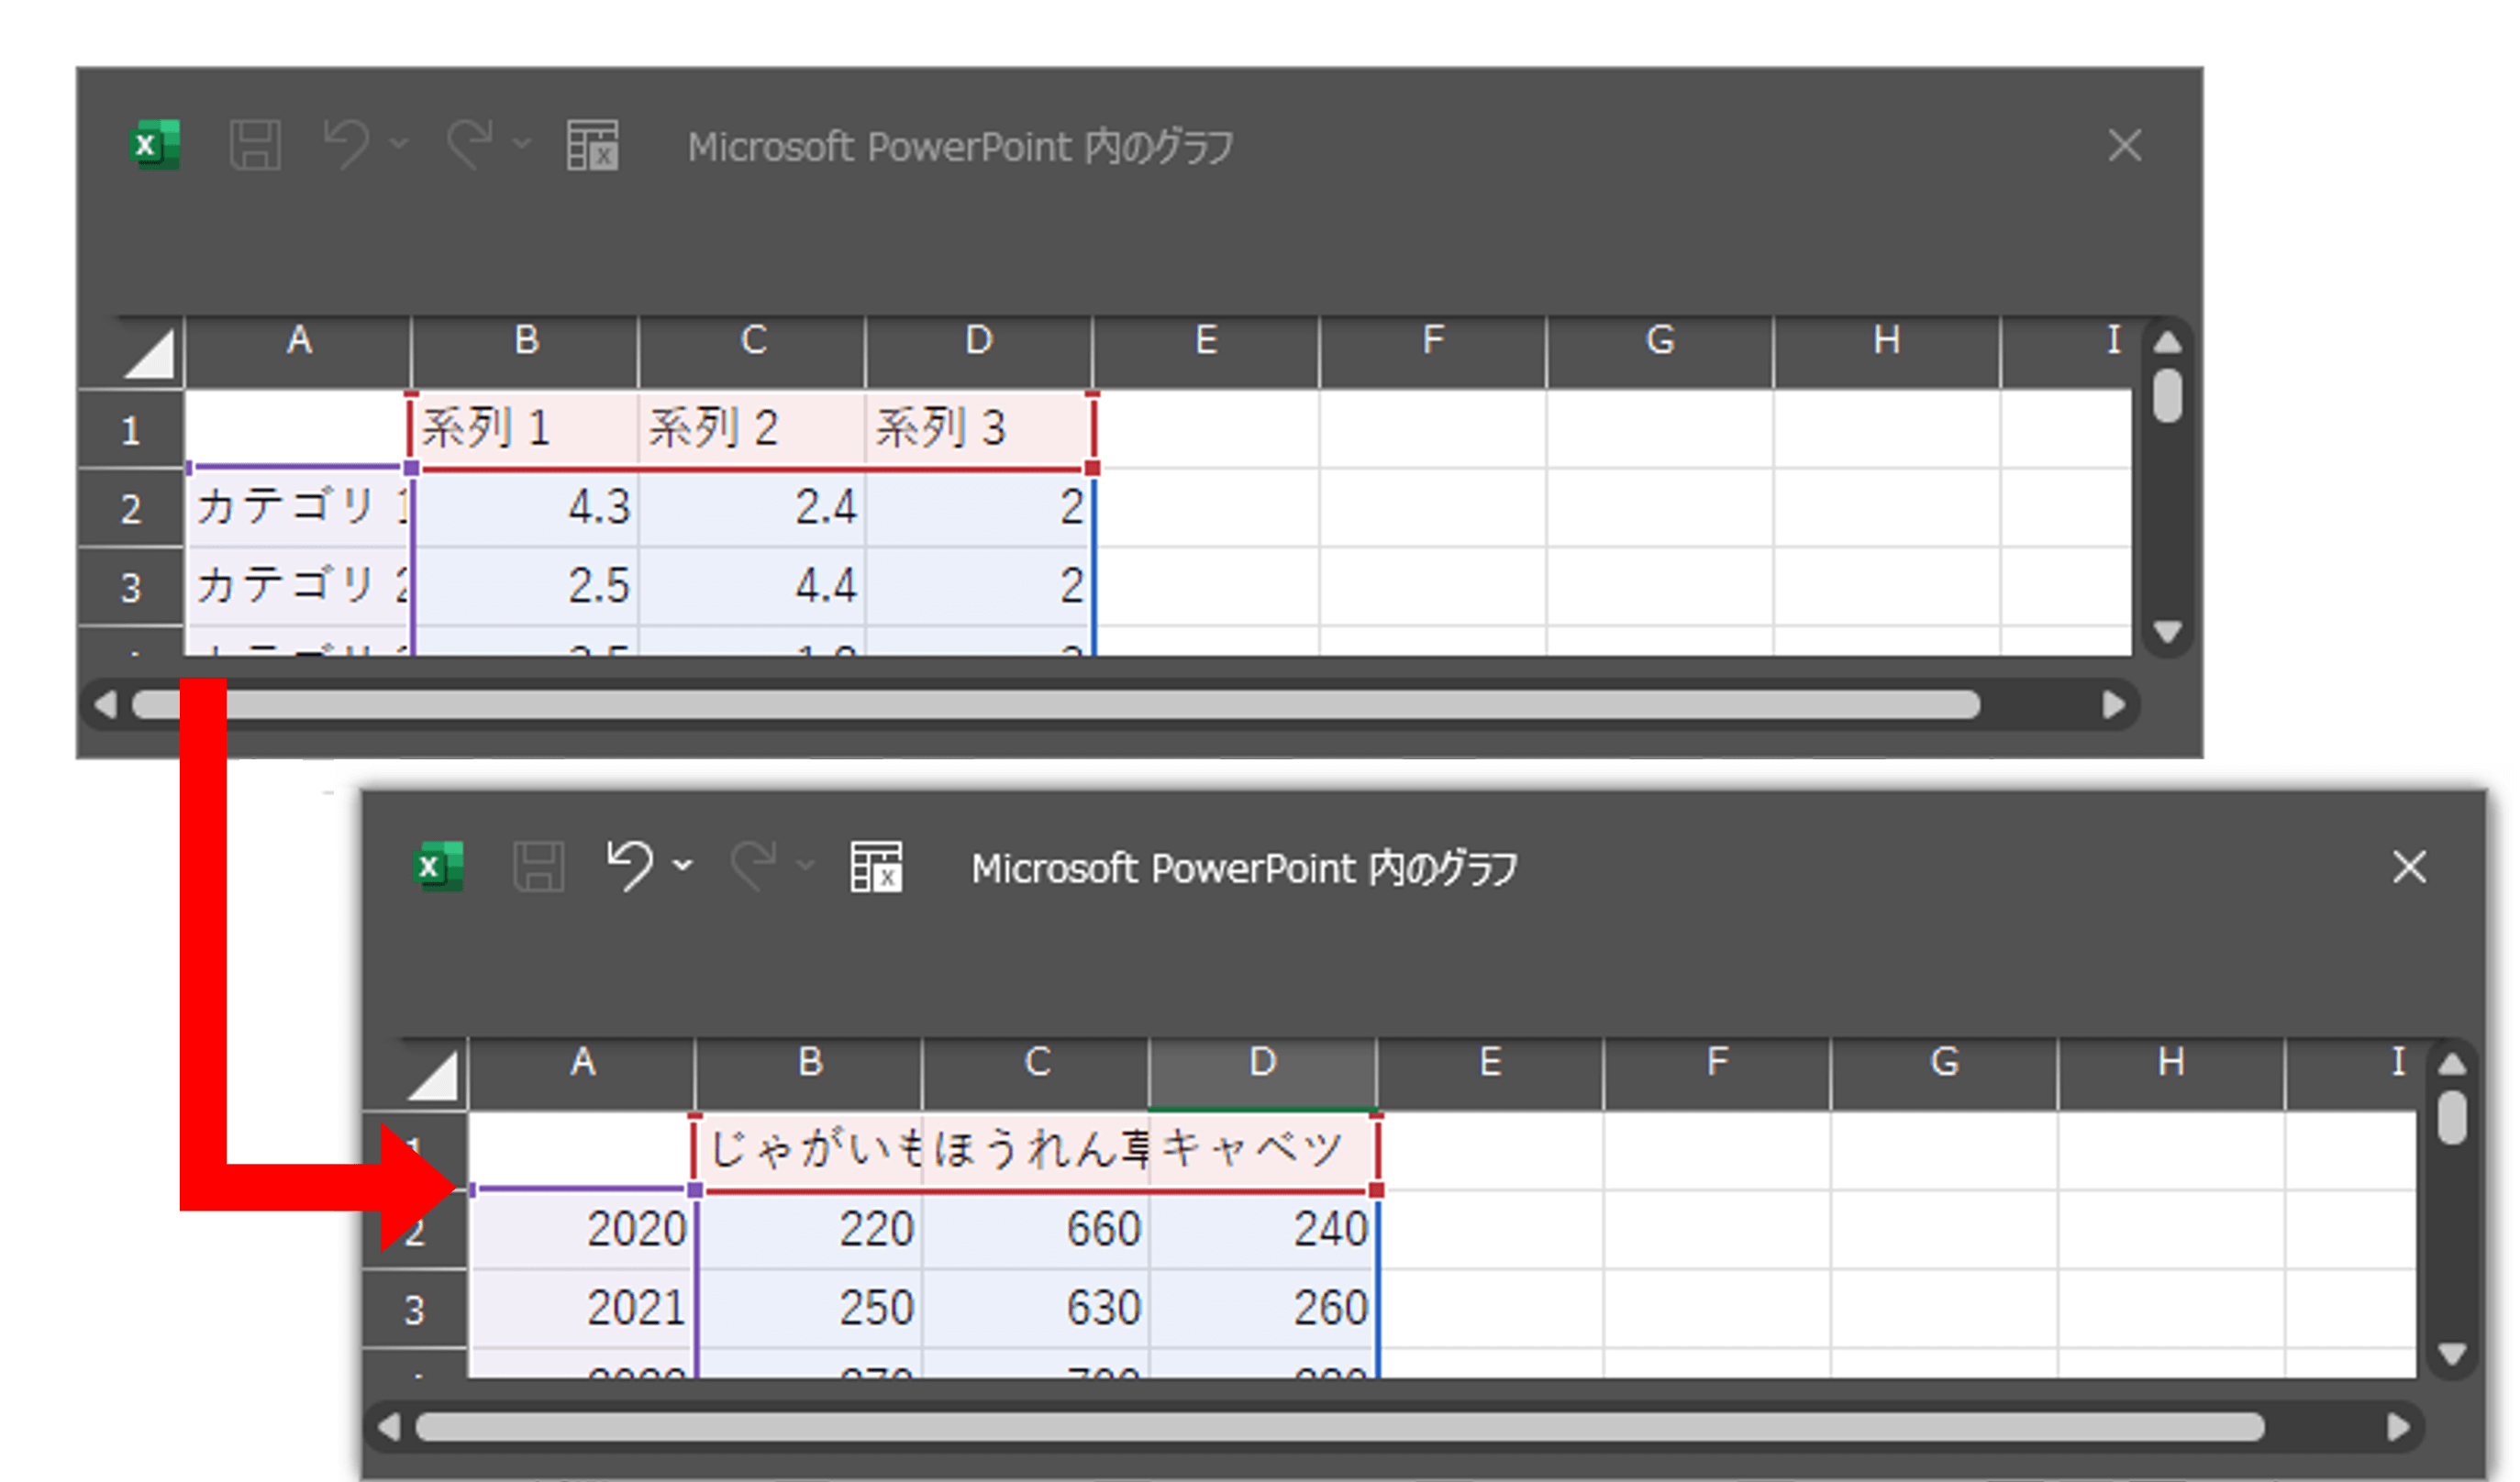Close the upper chart data window
Image resolution: width=2520 pixels, height=1482 pixels.
(2124, 146)
